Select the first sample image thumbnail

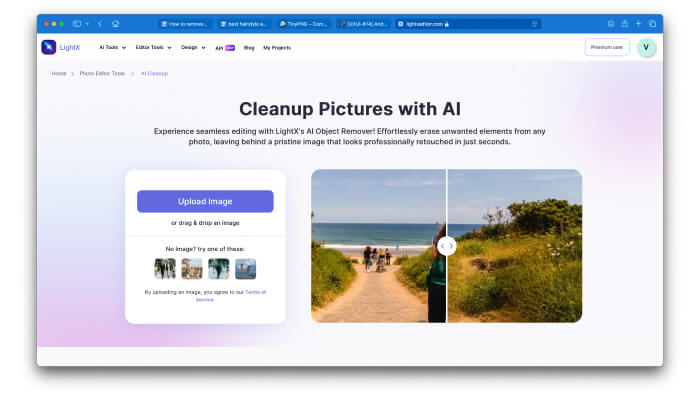tap(165, 269)
